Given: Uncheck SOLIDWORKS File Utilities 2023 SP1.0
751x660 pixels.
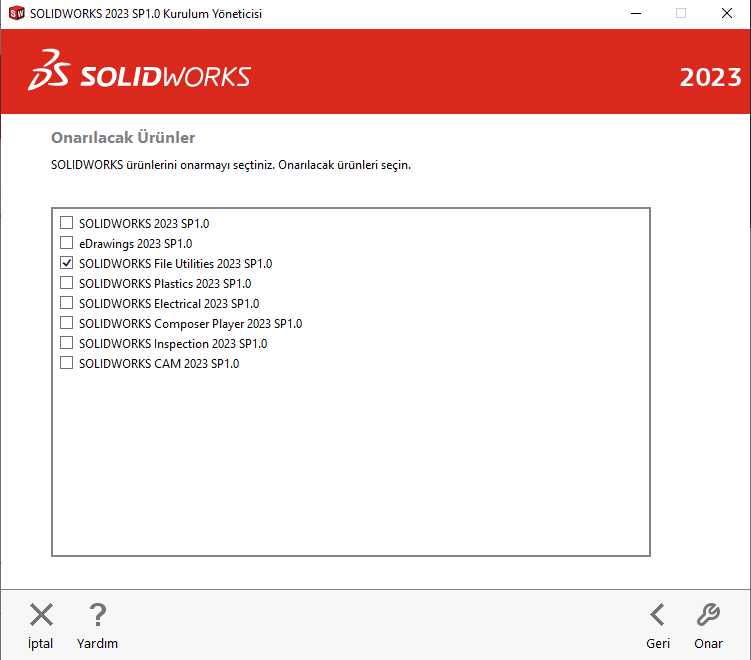Looking at the screenshot, I should [67, 263].
